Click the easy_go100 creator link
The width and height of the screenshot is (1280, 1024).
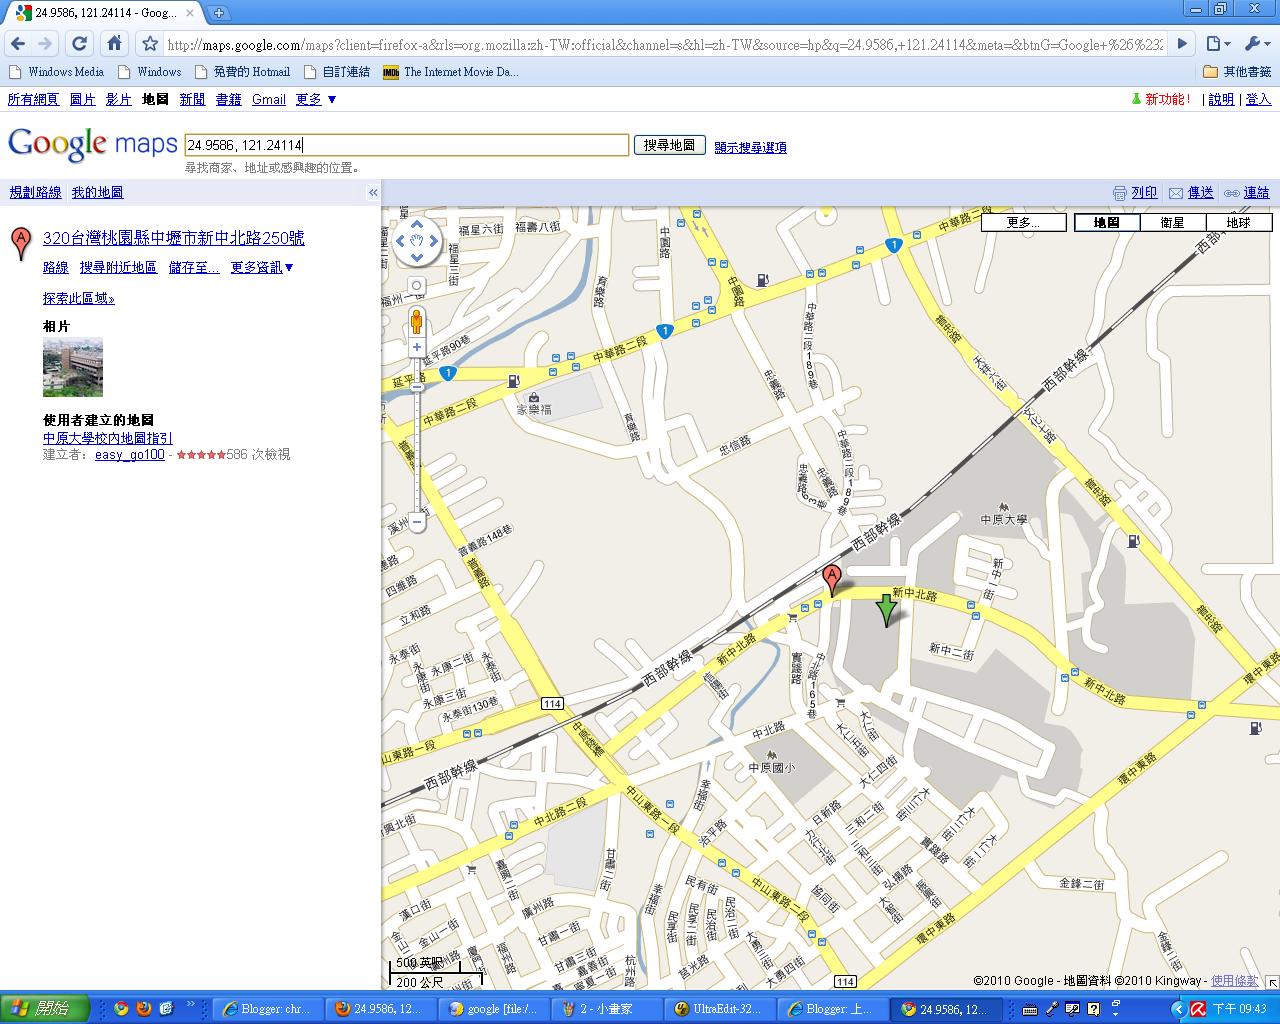click(x=130, y=454)
